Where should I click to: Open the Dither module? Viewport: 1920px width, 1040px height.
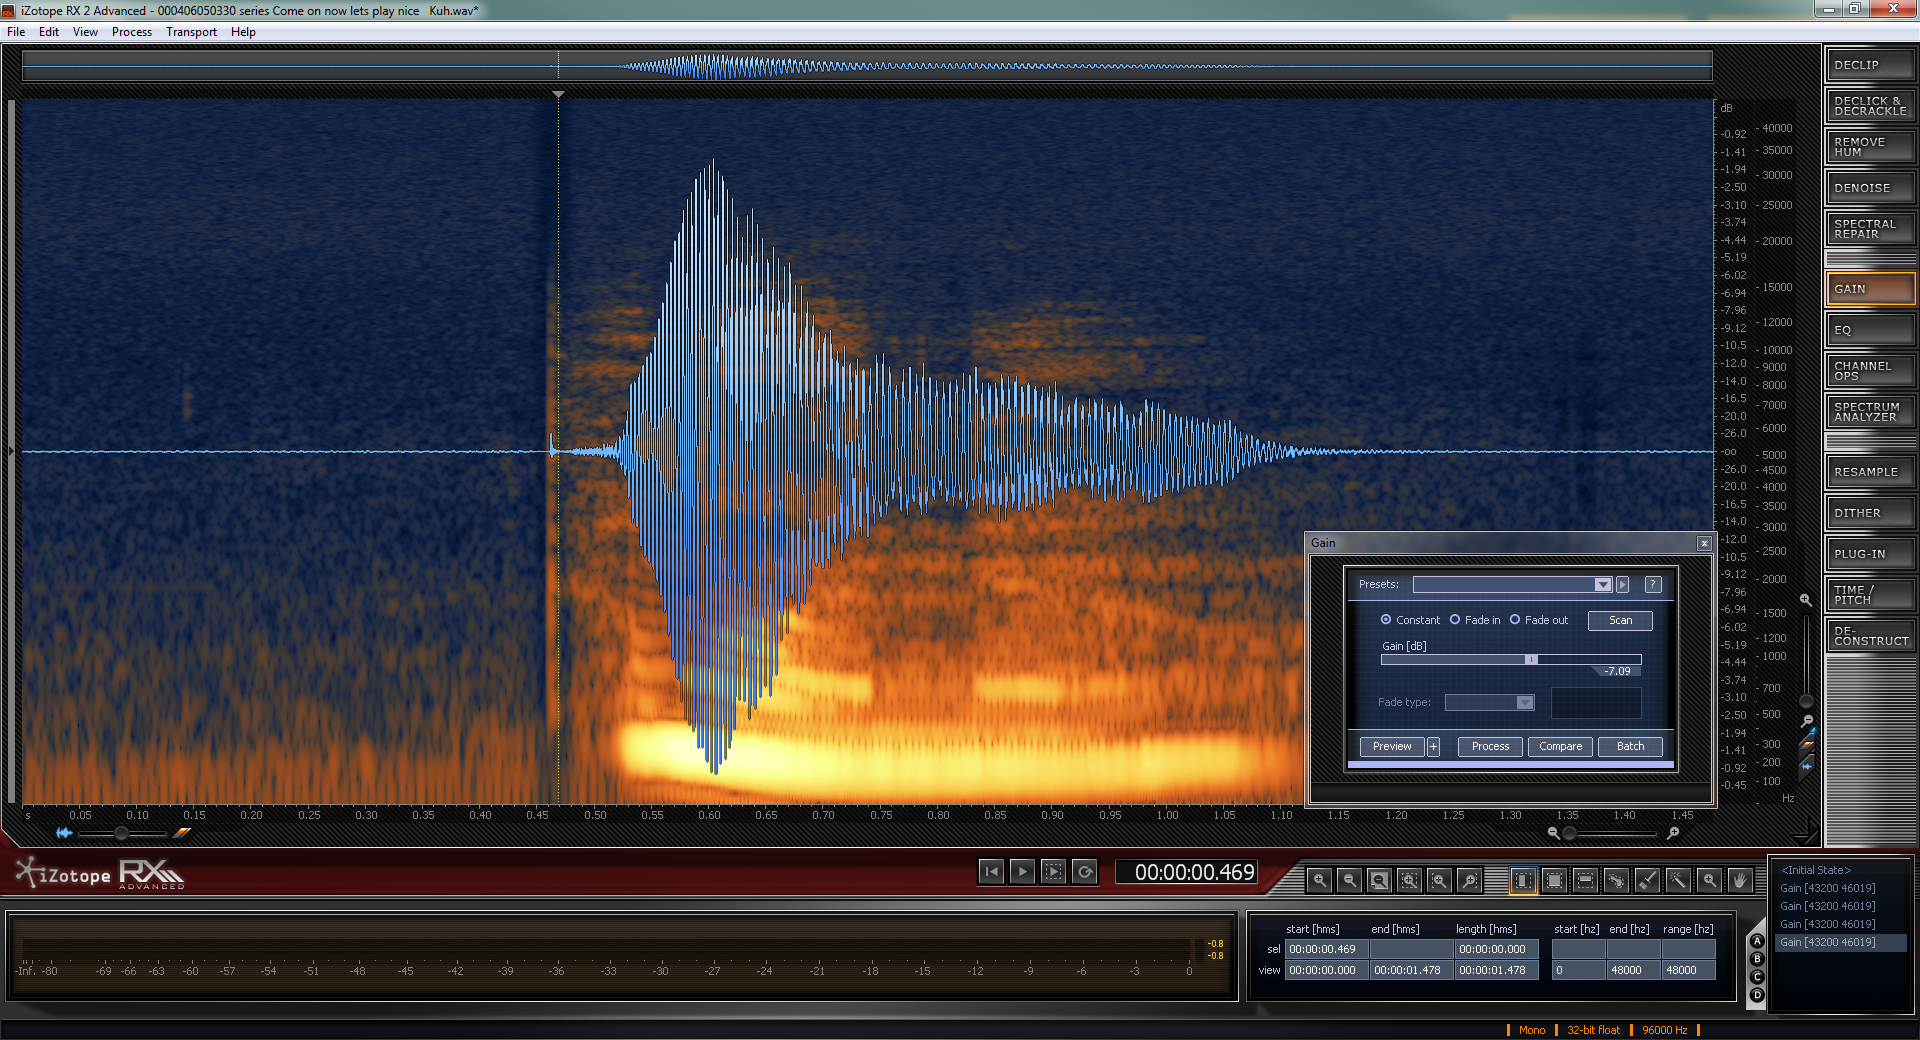(1870, 513)
